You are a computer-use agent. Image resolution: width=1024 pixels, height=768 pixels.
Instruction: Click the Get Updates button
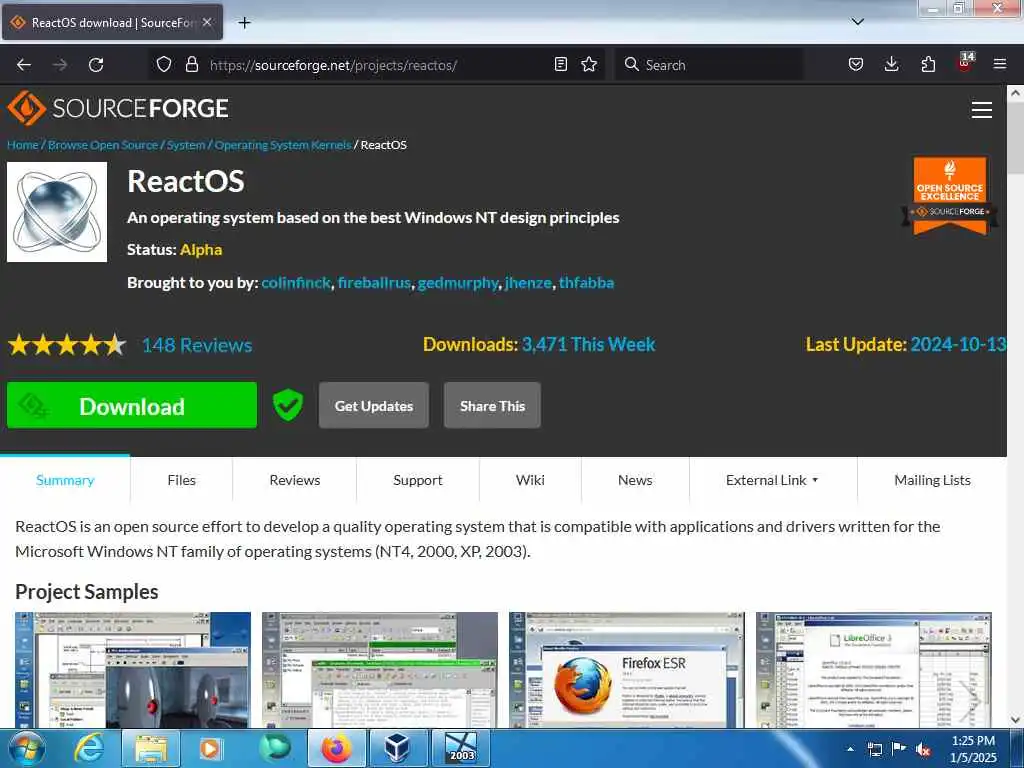tap(374, 406)
